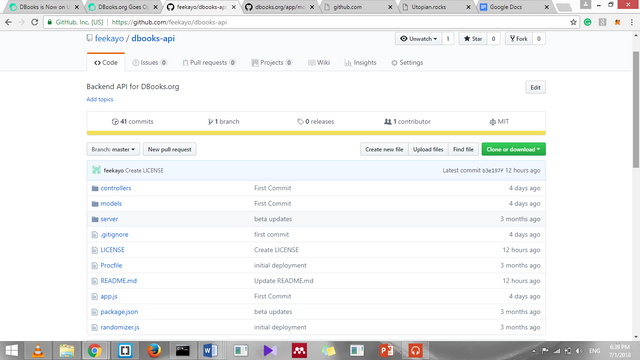Open the Insights tab
Screen dimensions: 640x360
point(360,62)
